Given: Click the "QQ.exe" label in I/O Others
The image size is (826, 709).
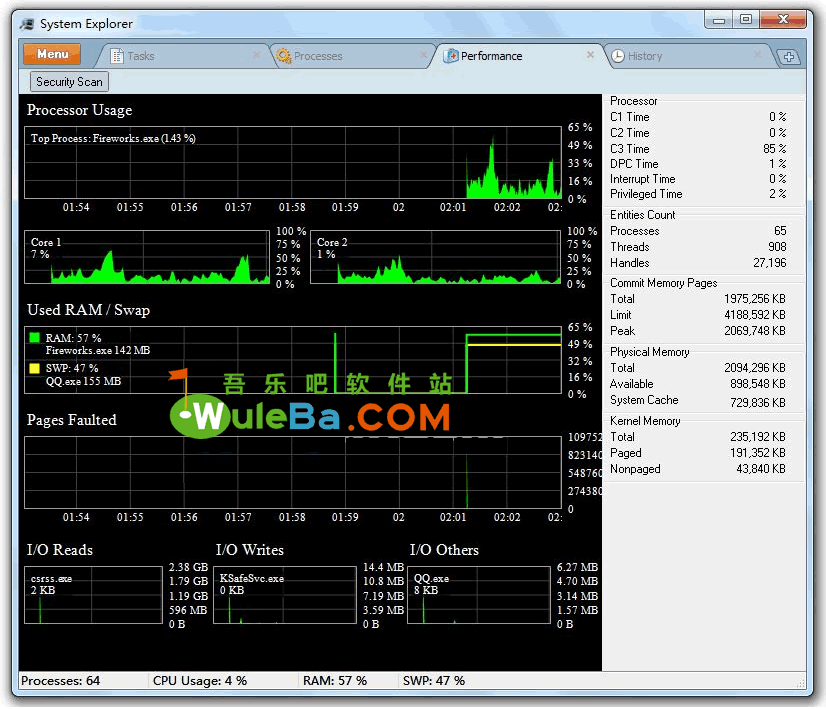Looking at the screenshot, I should click(x=431, y=578).
